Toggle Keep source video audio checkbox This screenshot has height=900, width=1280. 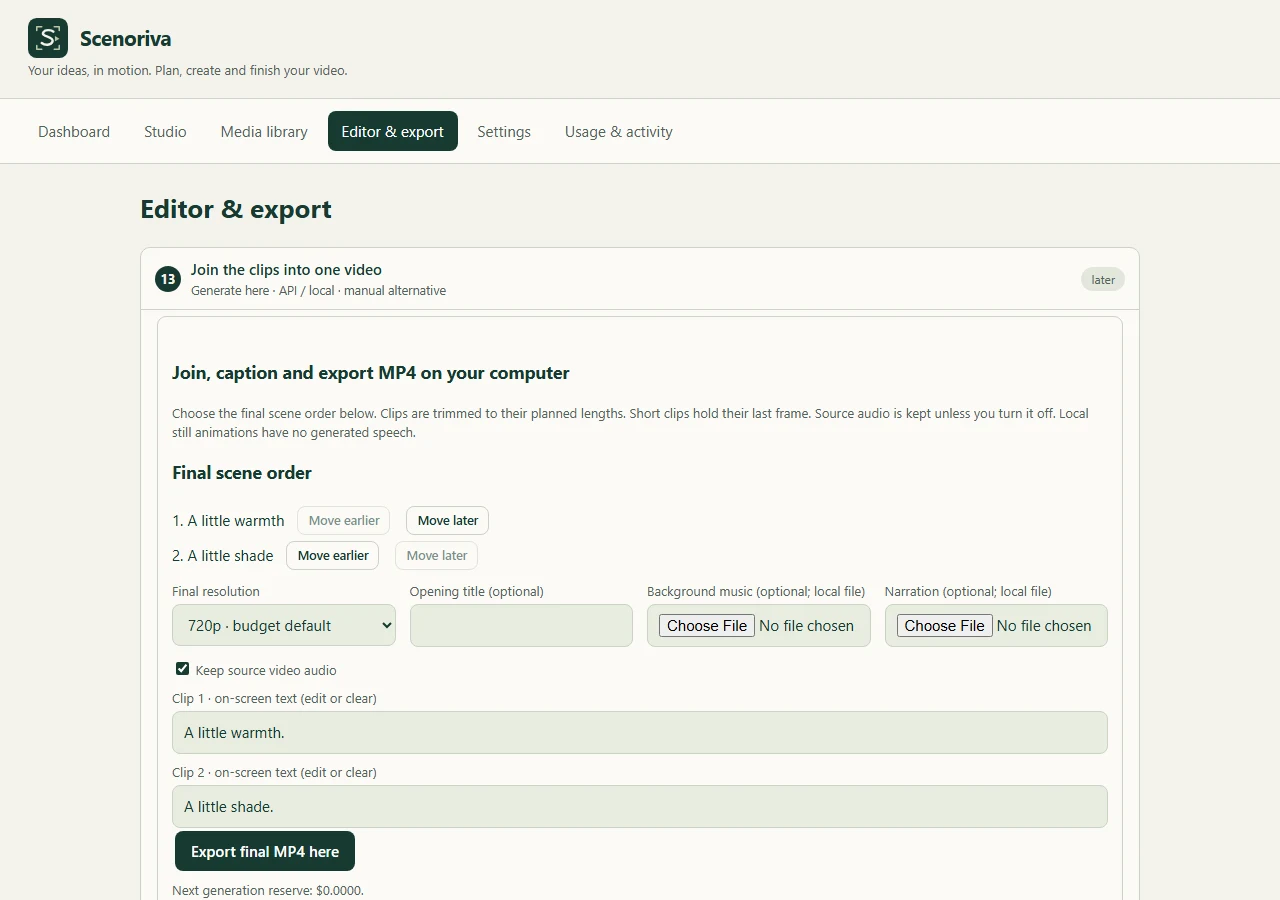[x=182, y=669]
